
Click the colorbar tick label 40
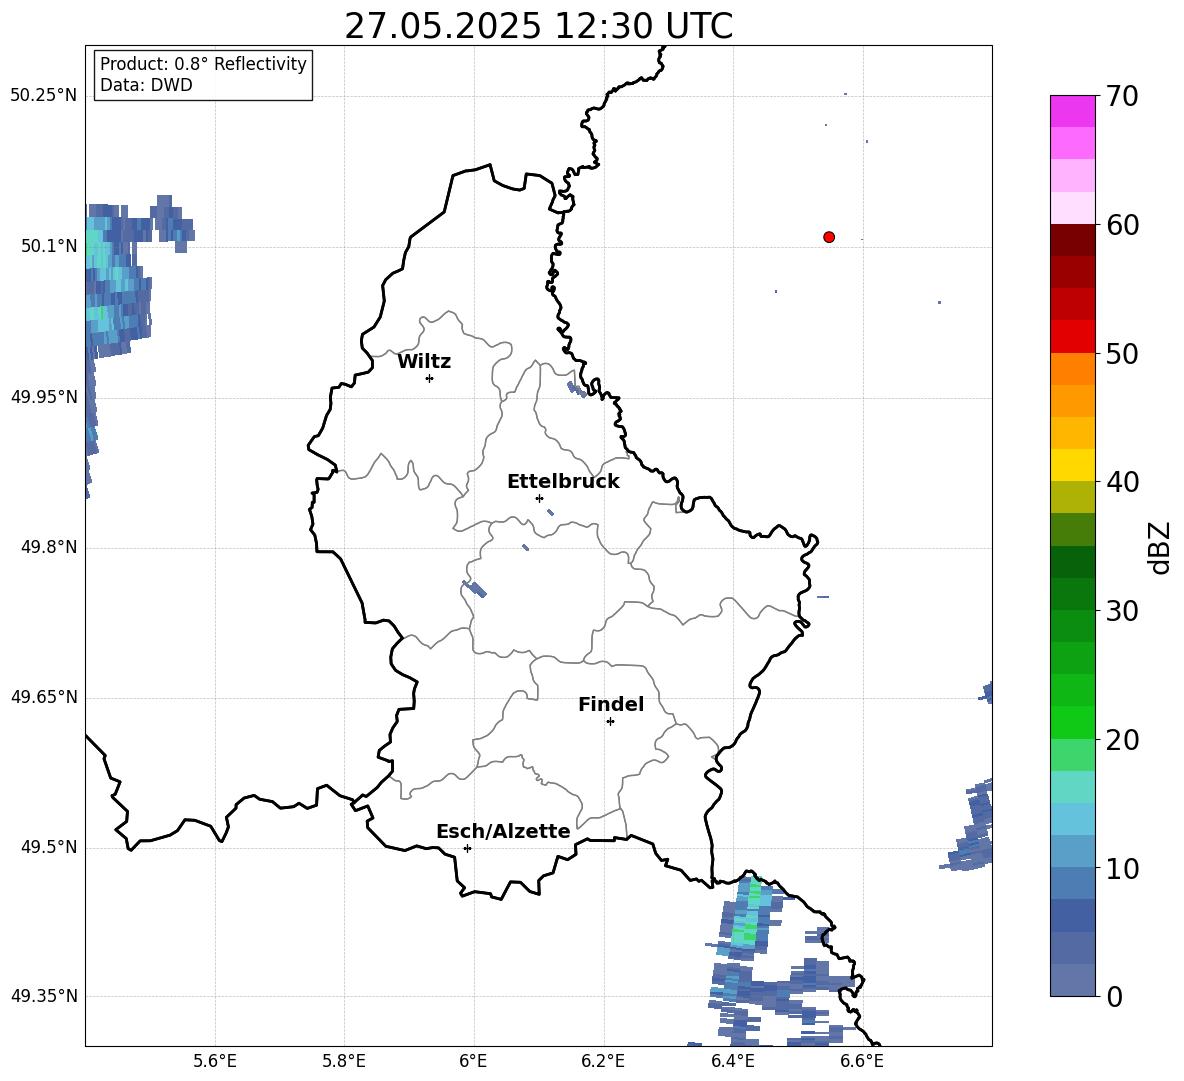tap(1122, 482)
